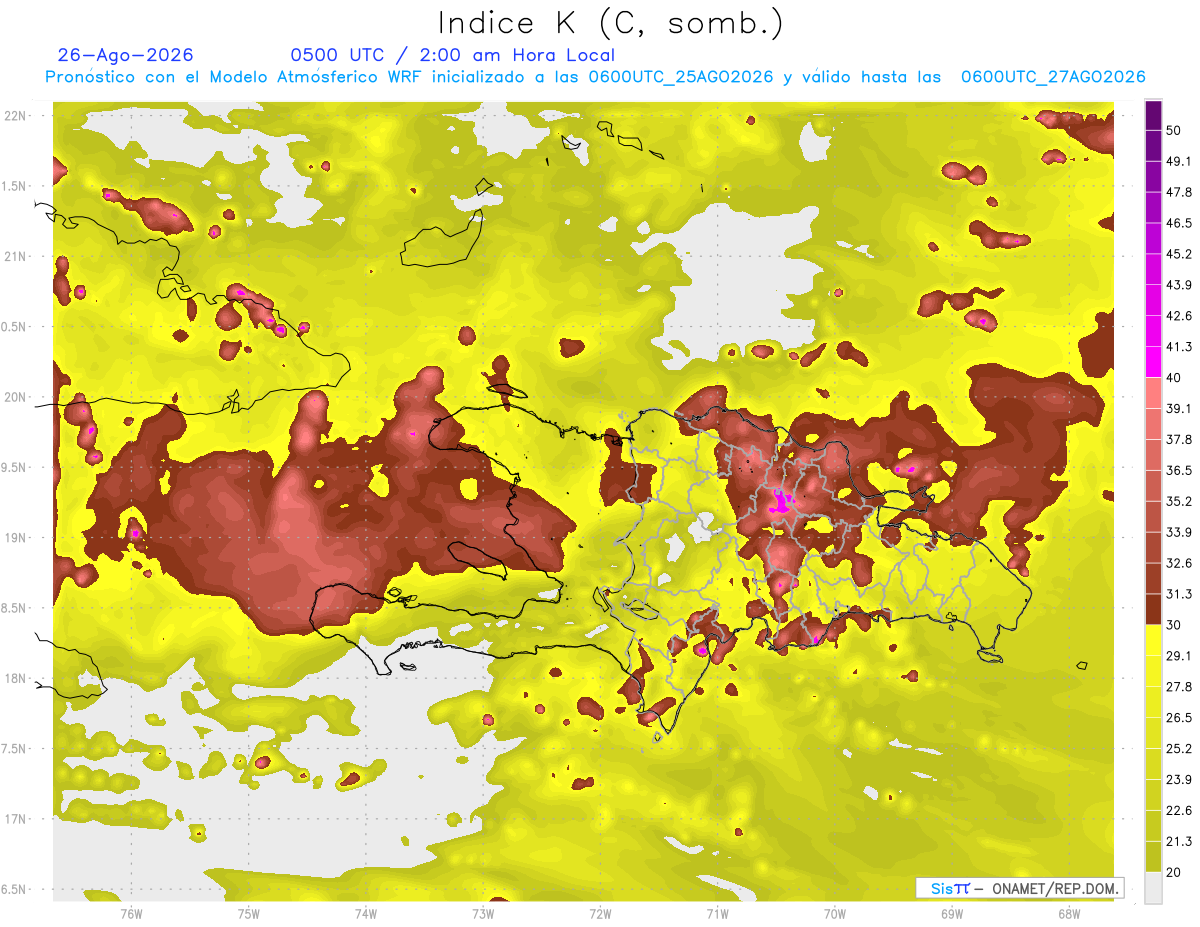The height and width of the screenshot is (927, 1200).
Task: Click the 6.5N latitude label
Action: pyautogui.click(x=14, y=889)
